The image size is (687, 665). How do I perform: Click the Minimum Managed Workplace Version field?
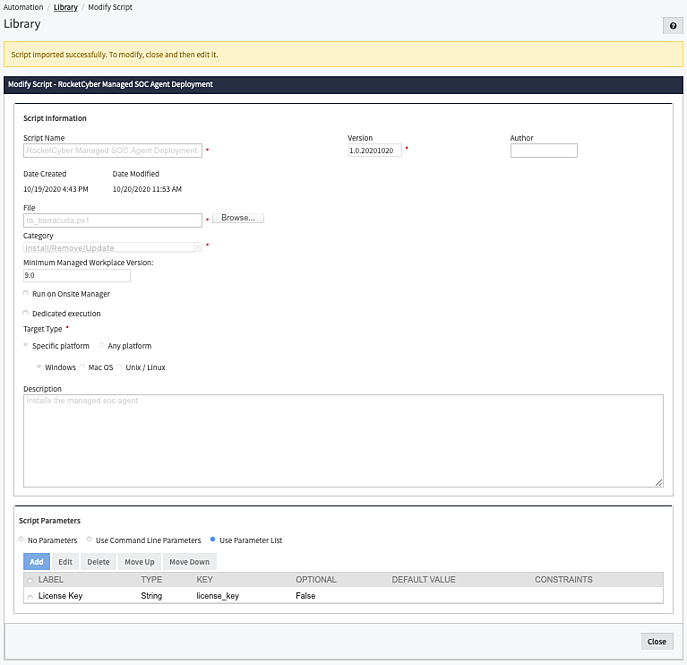pos(77,275)
